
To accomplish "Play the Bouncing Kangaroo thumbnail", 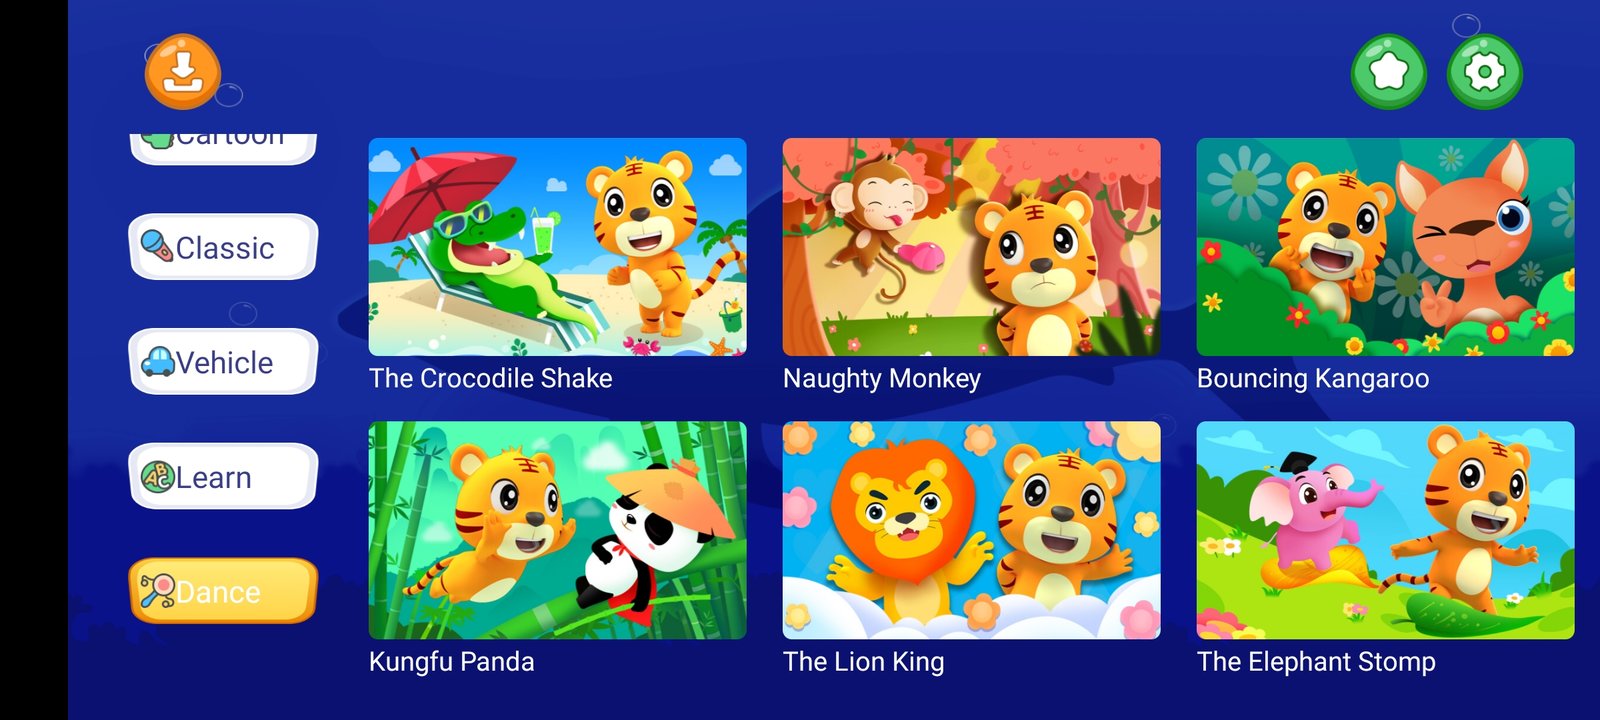I will [1385, 247].
